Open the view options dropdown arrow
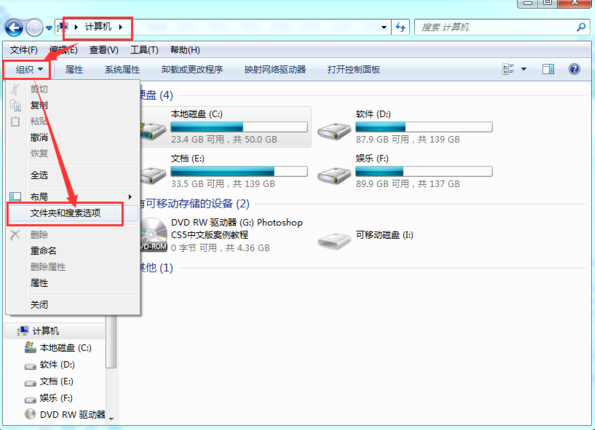The width and height of the screenshot is (595, 430). click(524, 69)
